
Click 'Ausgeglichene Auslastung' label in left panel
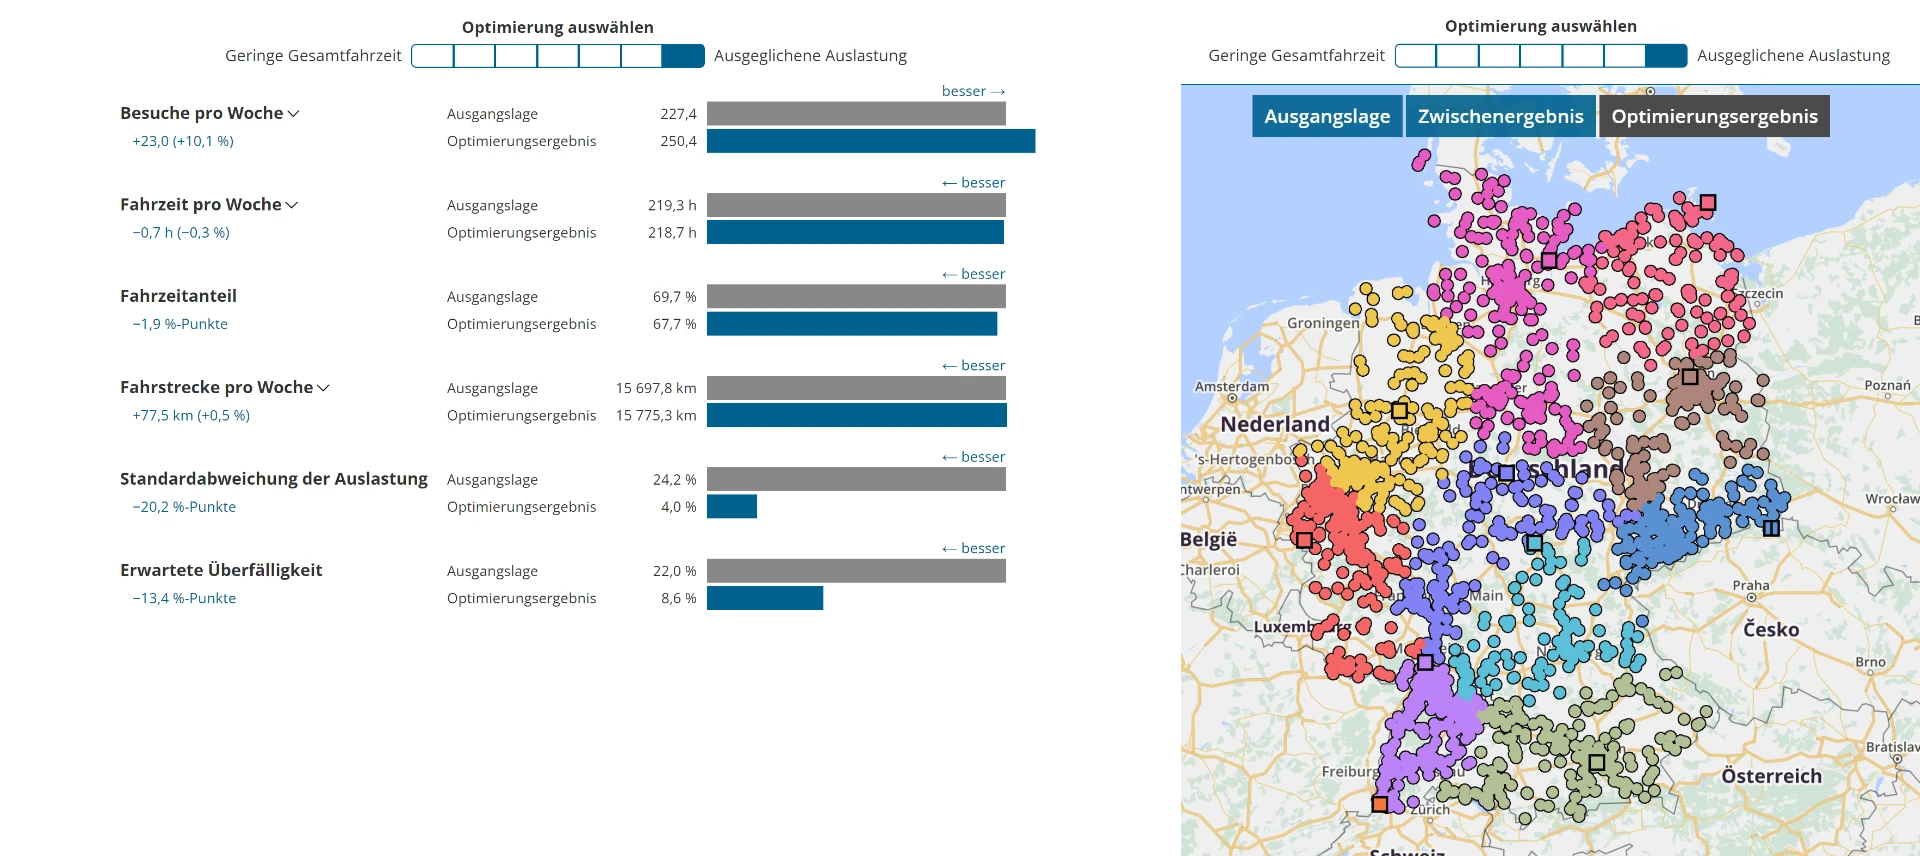[x=810, y=56]
